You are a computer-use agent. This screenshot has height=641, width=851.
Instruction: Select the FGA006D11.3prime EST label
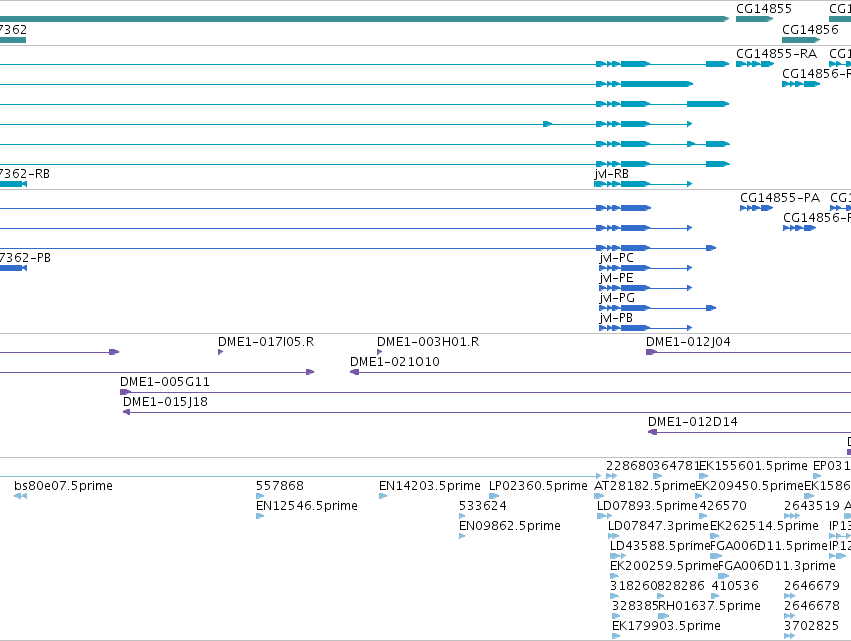[777, 566]
